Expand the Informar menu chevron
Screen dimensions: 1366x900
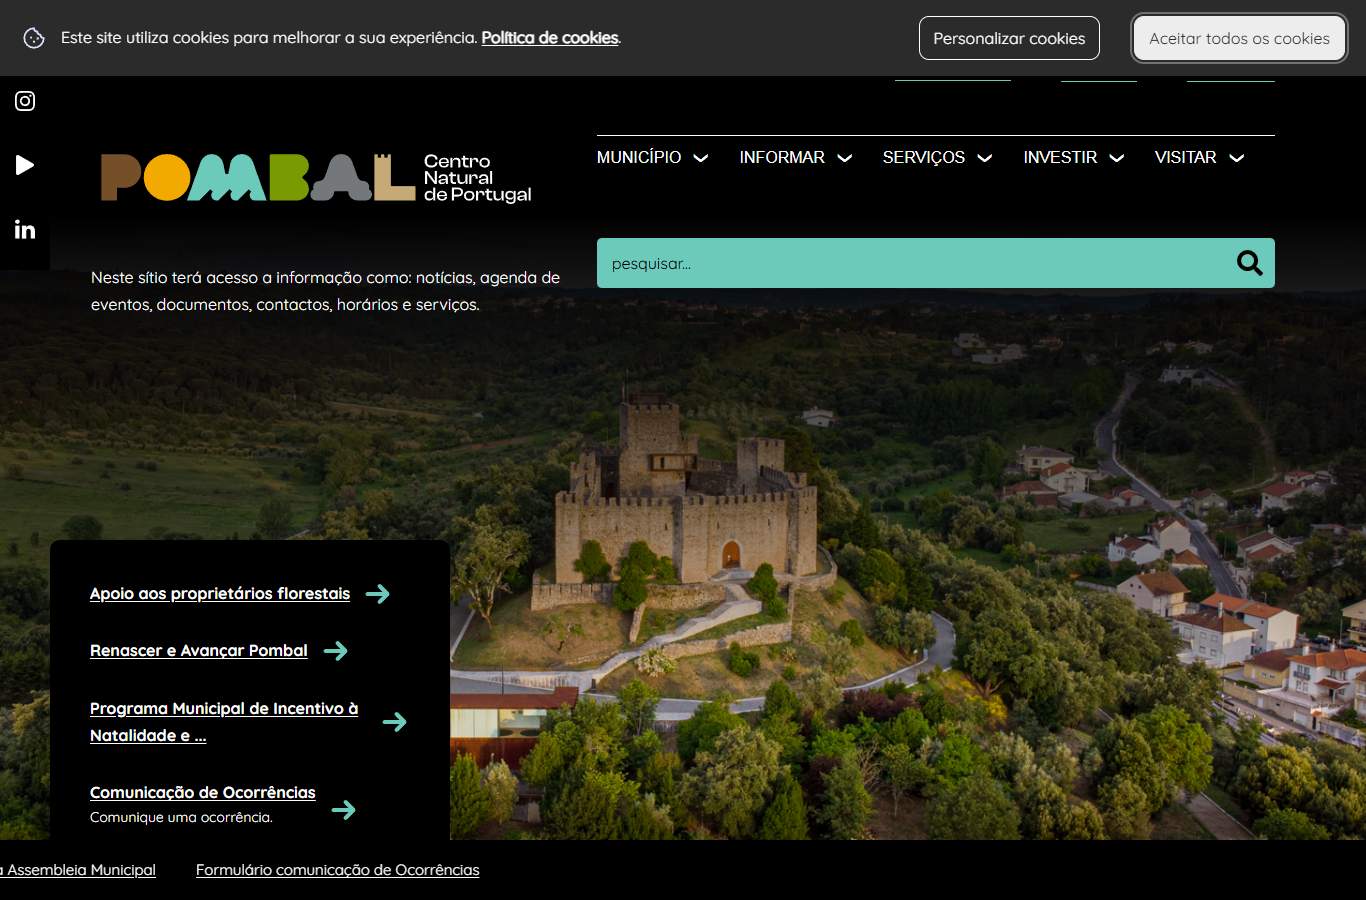845,158
